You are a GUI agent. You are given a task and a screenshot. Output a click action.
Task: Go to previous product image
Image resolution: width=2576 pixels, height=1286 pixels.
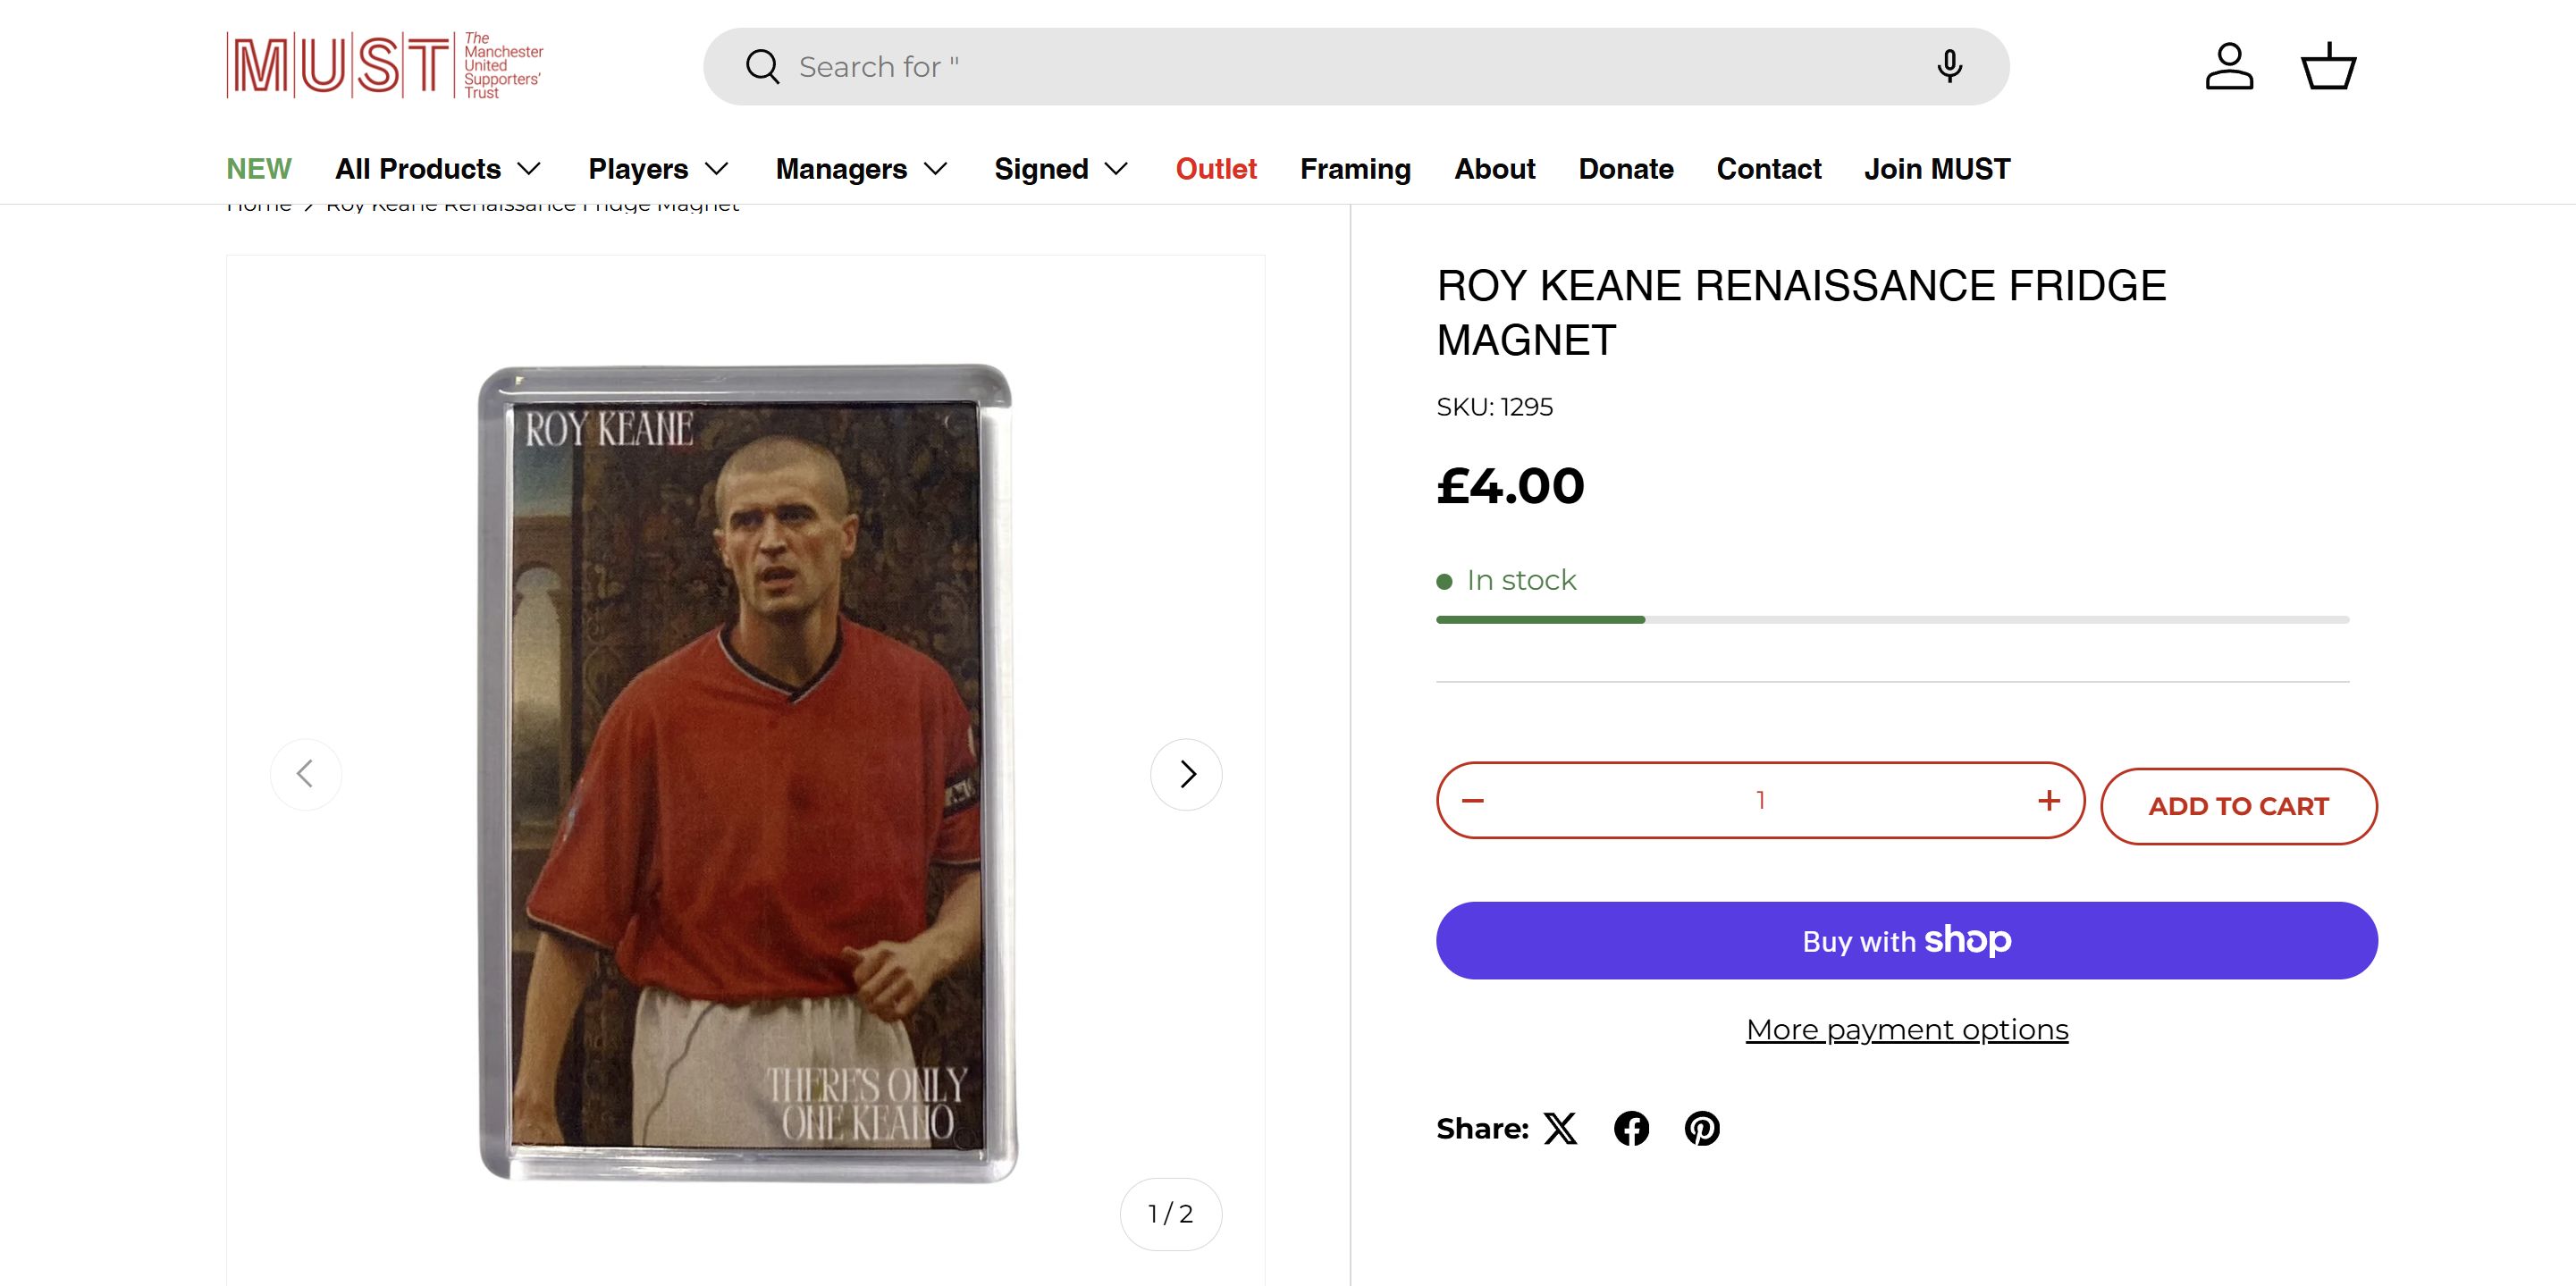pyautogui.click(x=306, y=774)
